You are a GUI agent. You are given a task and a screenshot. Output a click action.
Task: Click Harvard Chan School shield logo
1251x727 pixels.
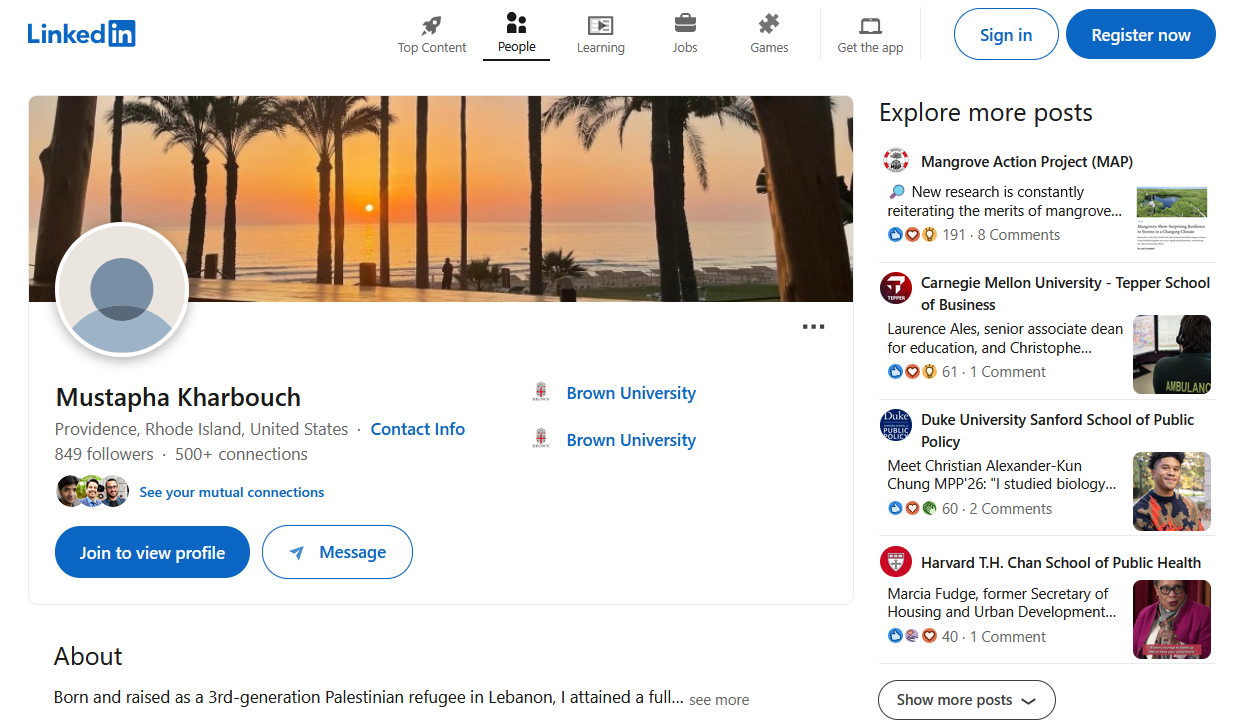click(x=896, y=561)
